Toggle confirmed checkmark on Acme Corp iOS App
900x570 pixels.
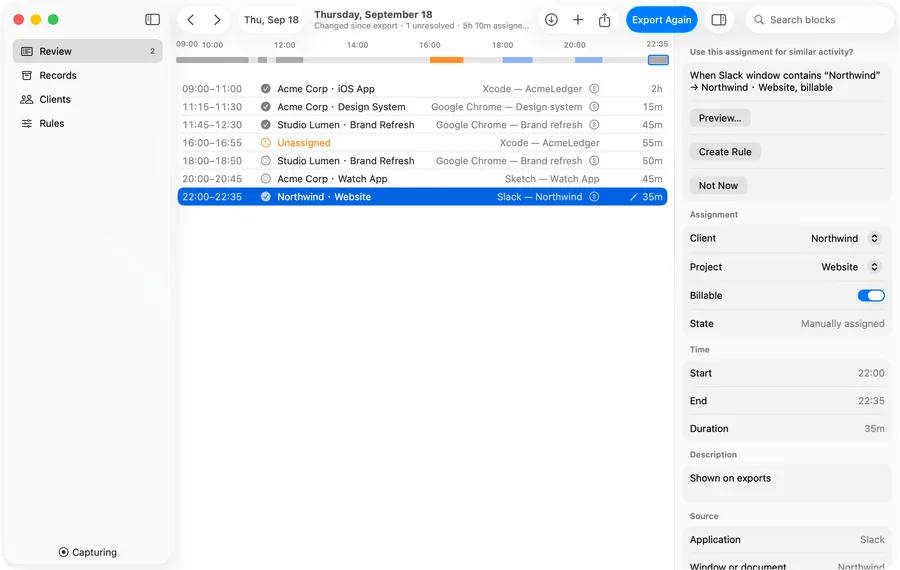pos(265,88)
